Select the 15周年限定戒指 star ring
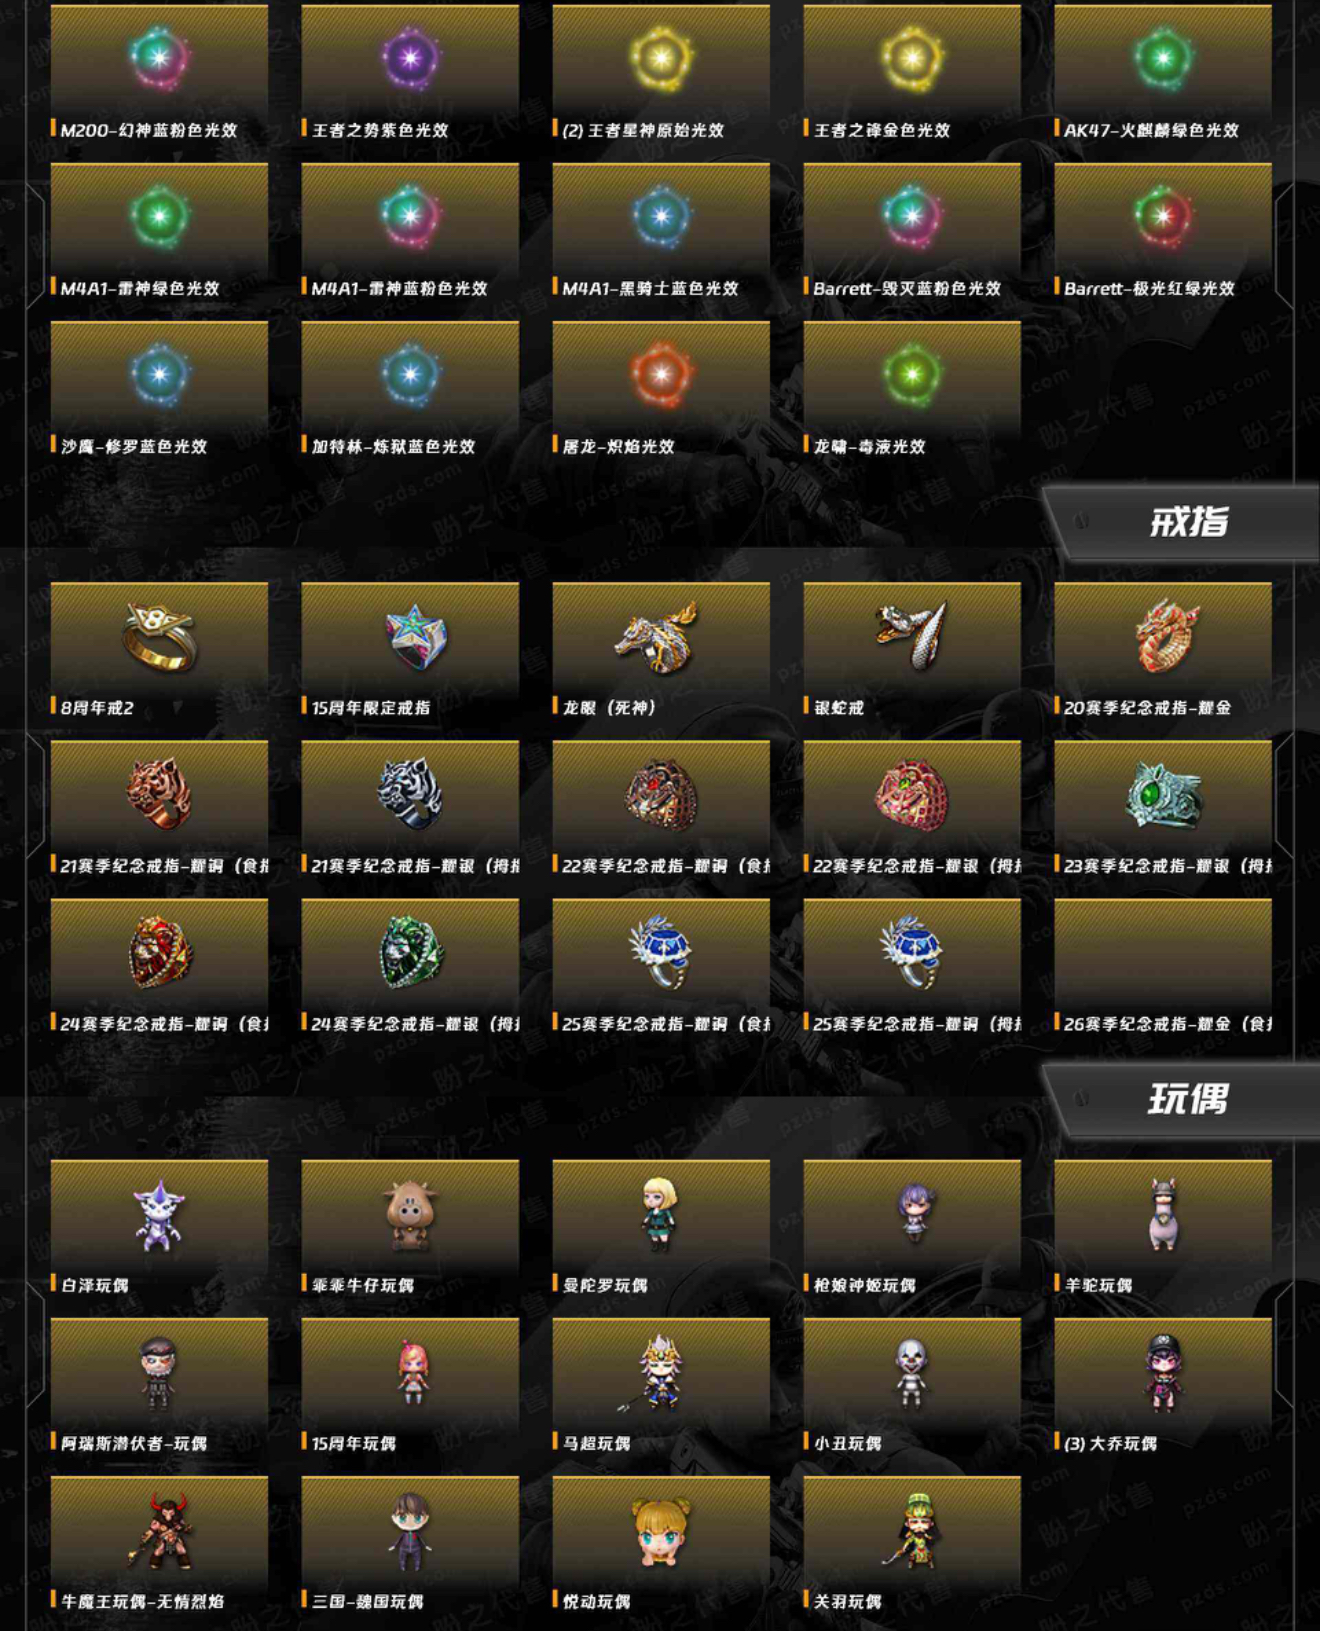This screenshot has width=1320, height=1631. [414, 636]
